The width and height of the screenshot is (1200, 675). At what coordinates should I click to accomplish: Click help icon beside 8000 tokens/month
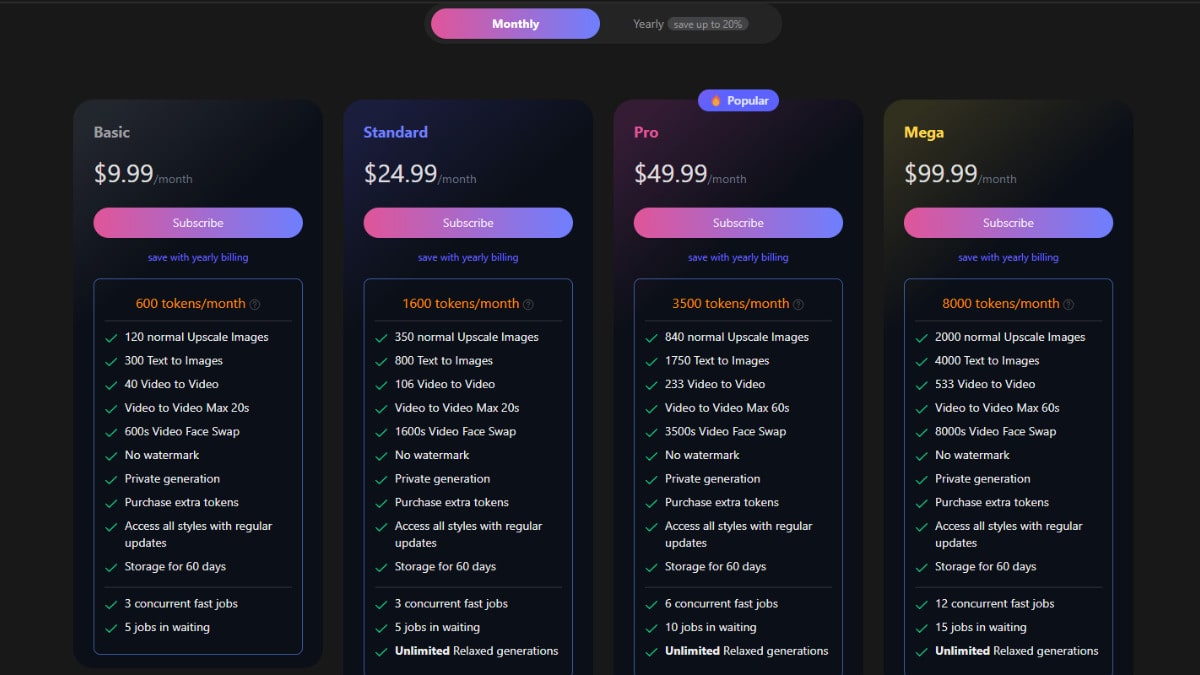point(1068,304)
